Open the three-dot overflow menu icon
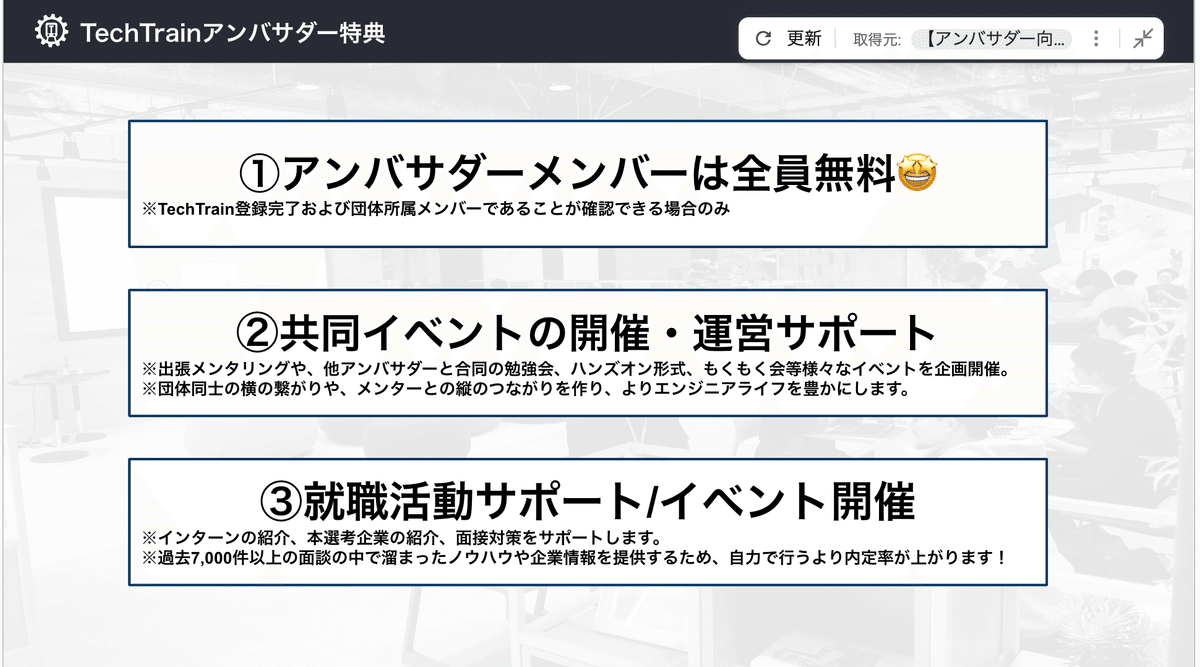1200x667 pixels. pyautogui.click(x=1095, y=38)
